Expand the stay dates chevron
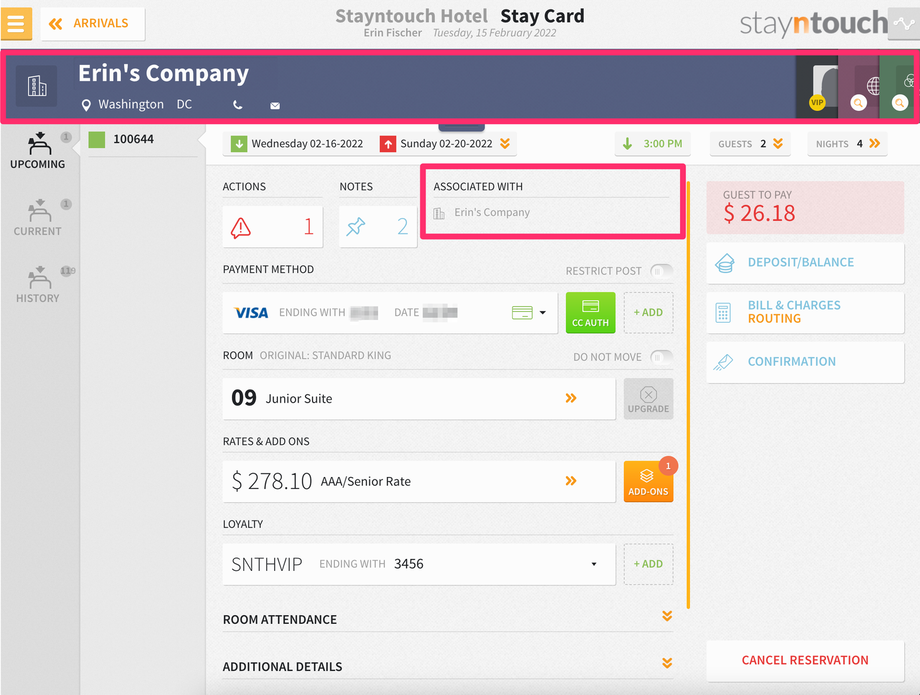Image resolution: width=920 pixels, height=695 pixels. click(x=505, y=143)
